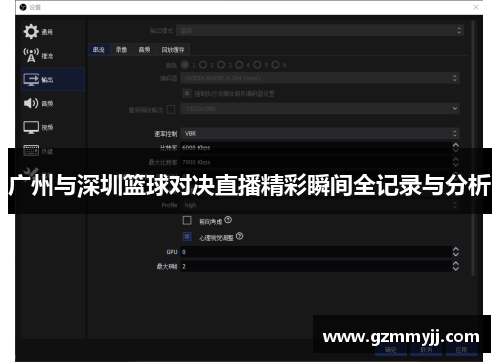The height and width of the screenshot is (362, 500).
Task: Select audio track 6 radio button
Action: (x=275, y=65)
